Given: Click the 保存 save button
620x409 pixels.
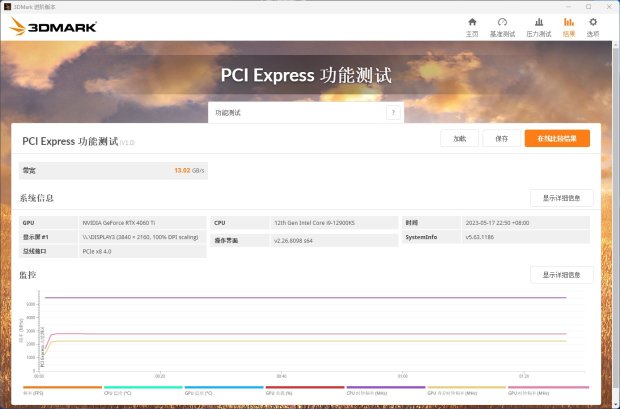Looking at the screenshot, I should point(501,138).
